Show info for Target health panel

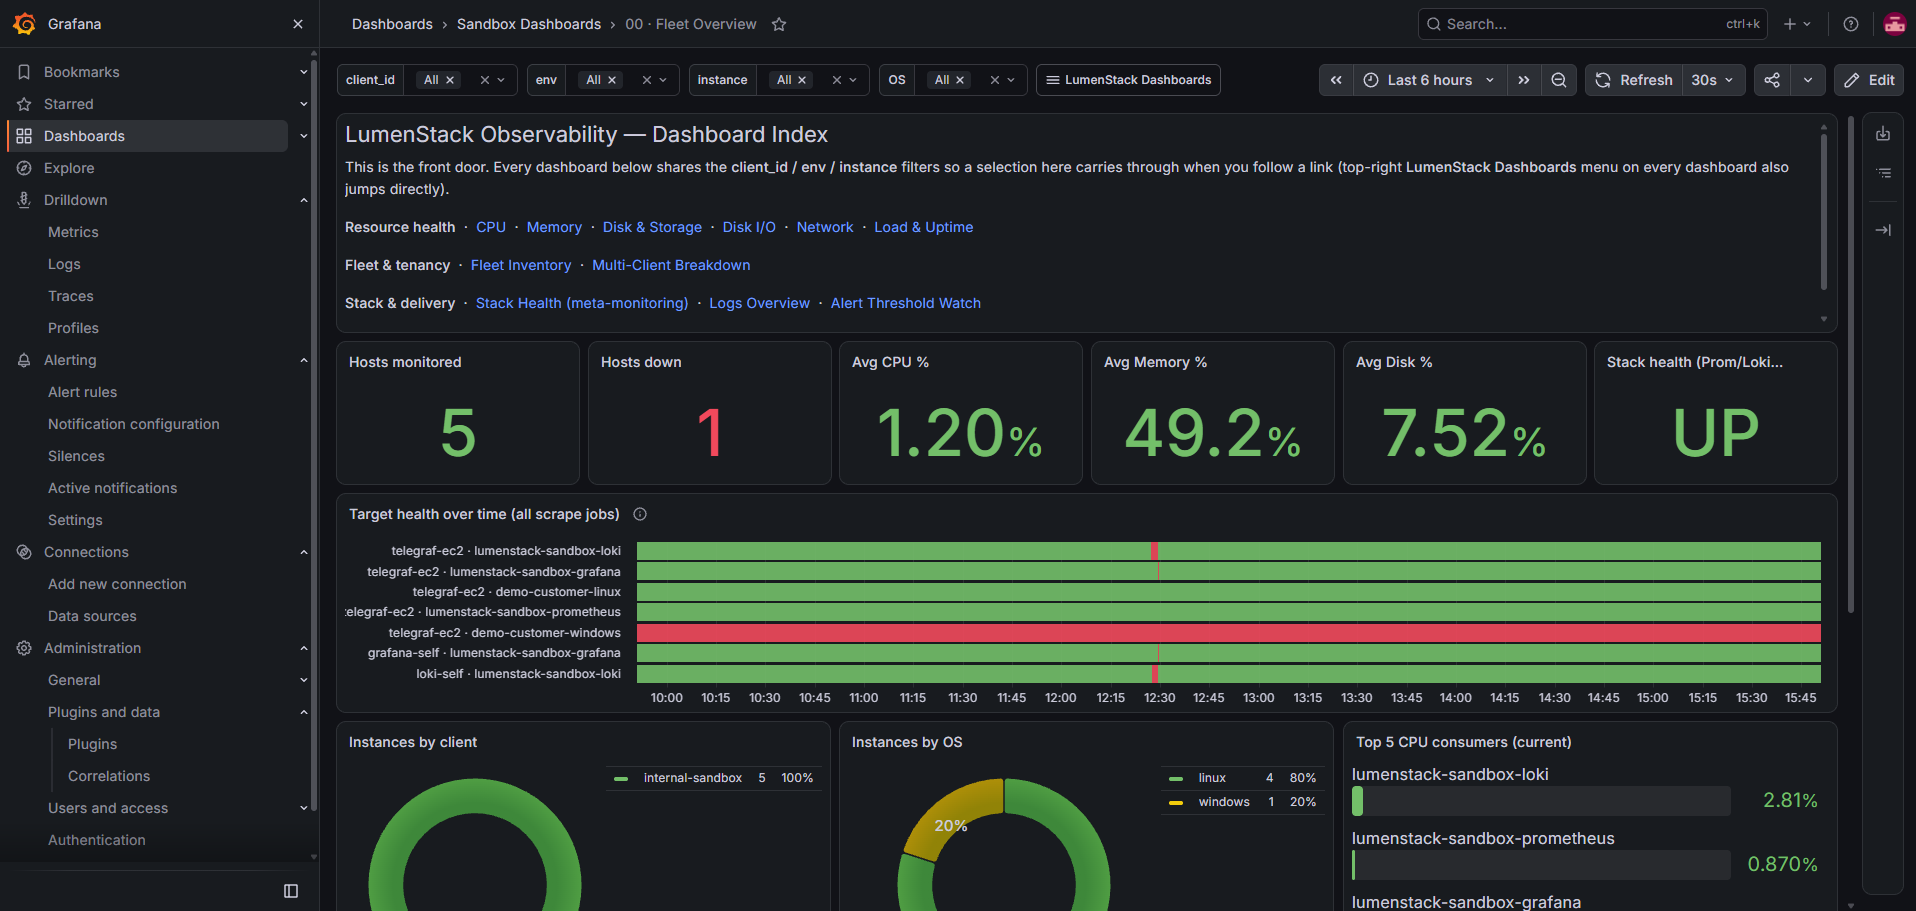pyautogui.click(x=640, y=514)
